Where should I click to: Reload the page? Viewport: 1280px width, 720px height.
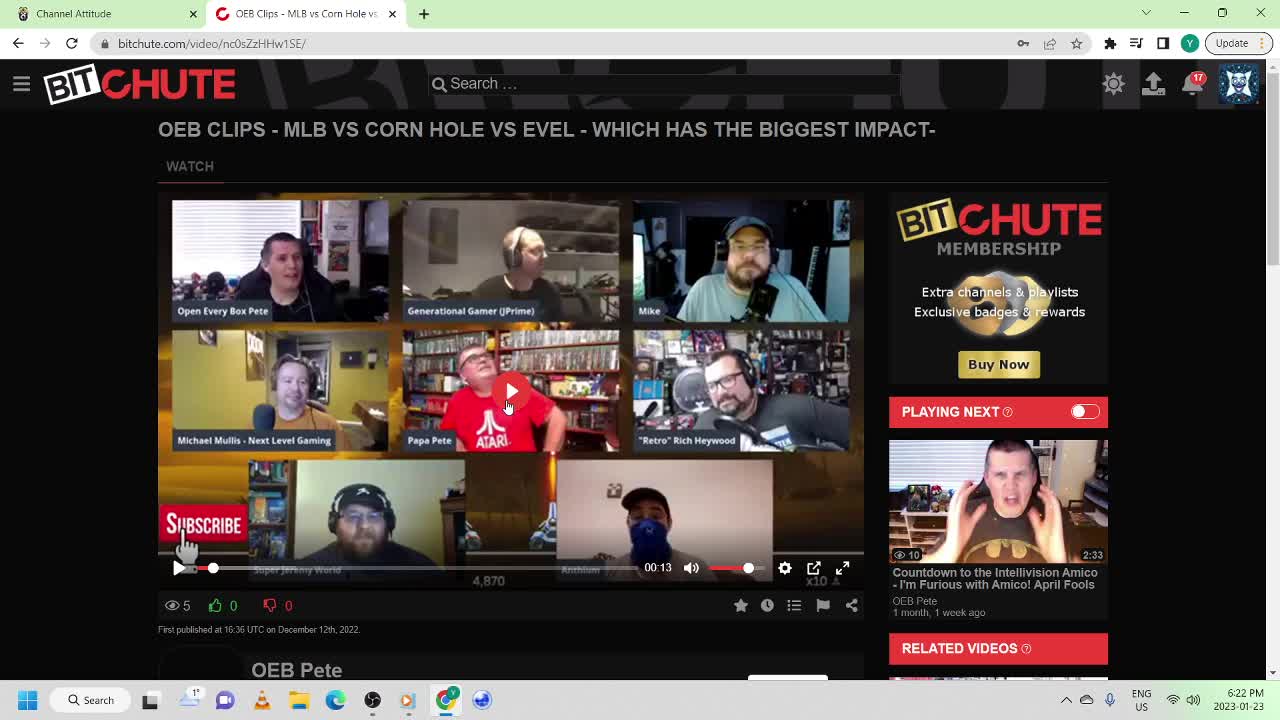(x=72, y=44)
